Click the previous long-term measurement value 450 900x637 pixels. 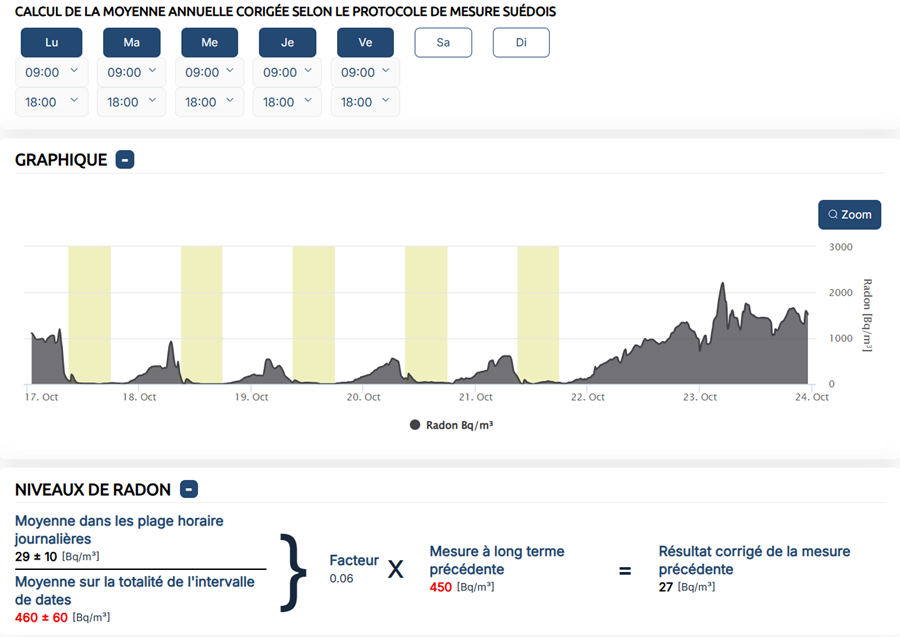pos(441,586)
